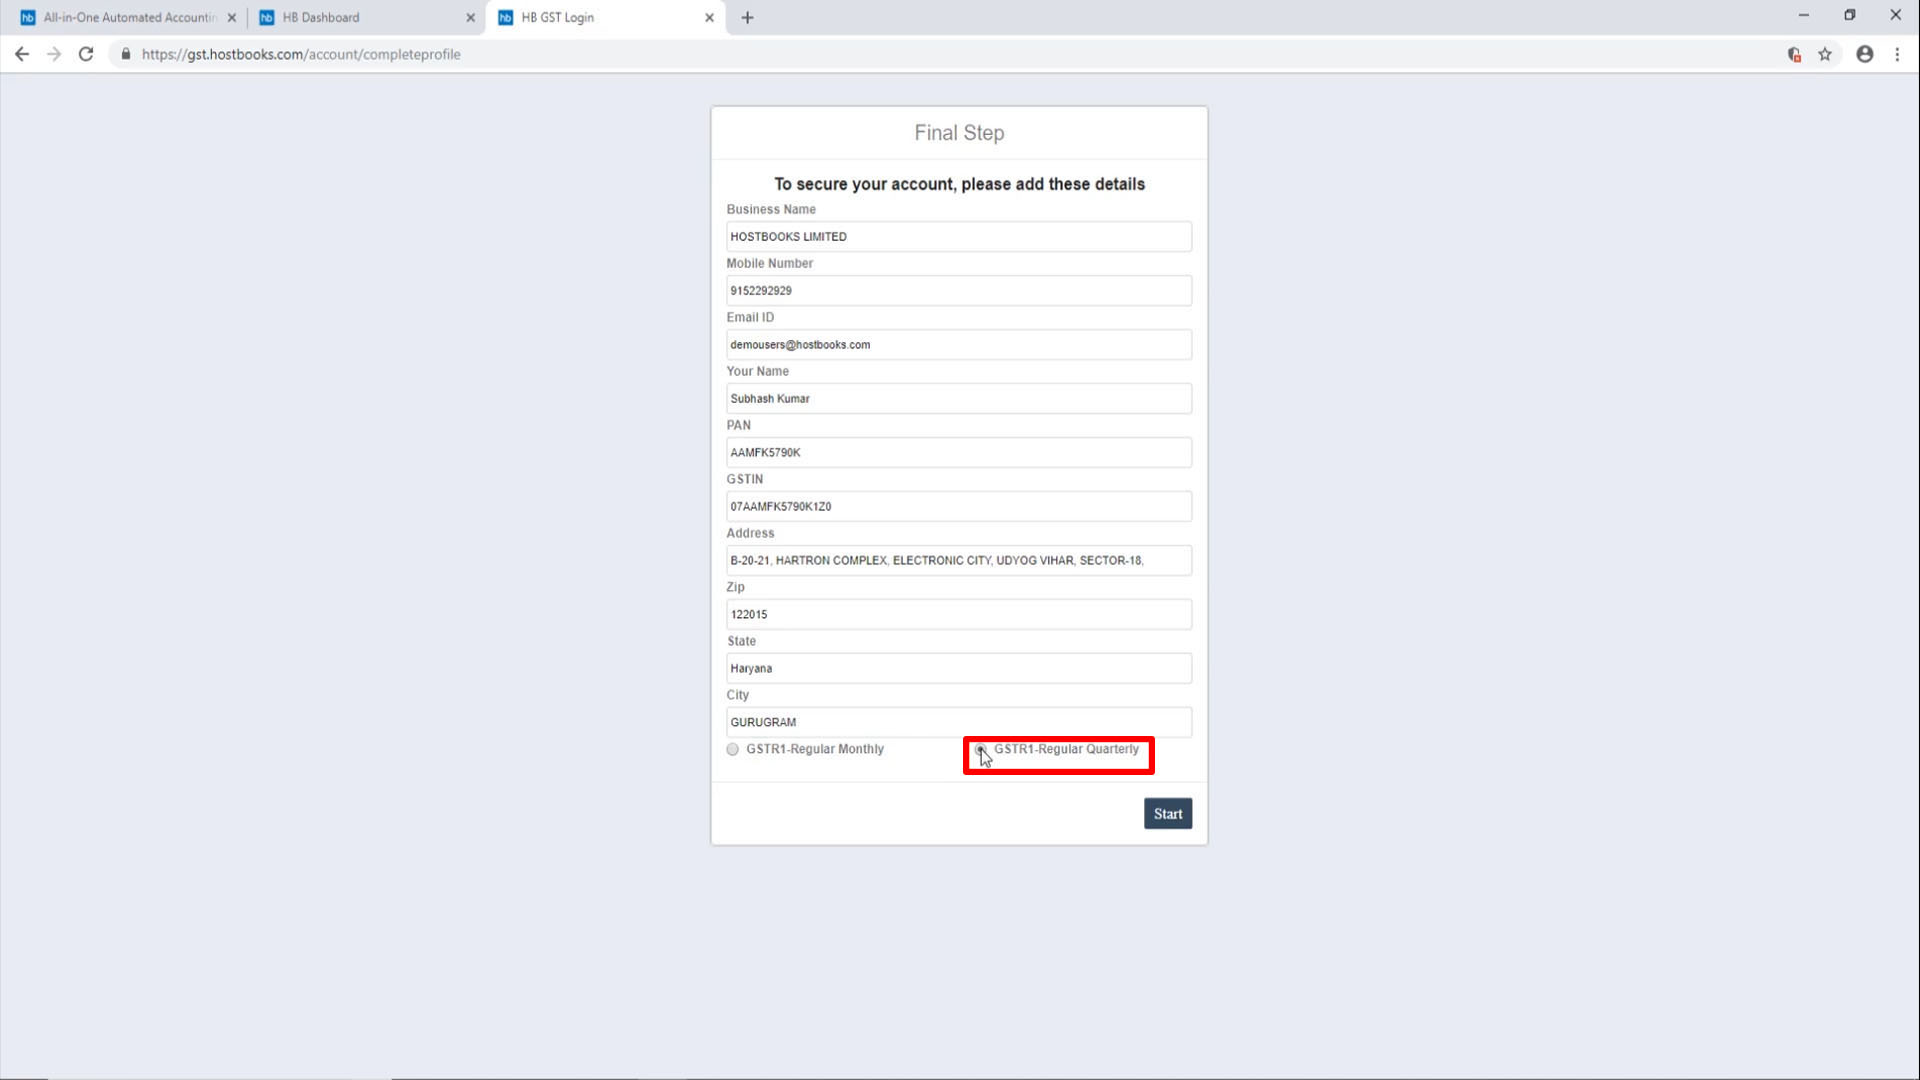Edit the Your Name field
This screenshot has width=1920, height=1080.
tap(959, 399)
